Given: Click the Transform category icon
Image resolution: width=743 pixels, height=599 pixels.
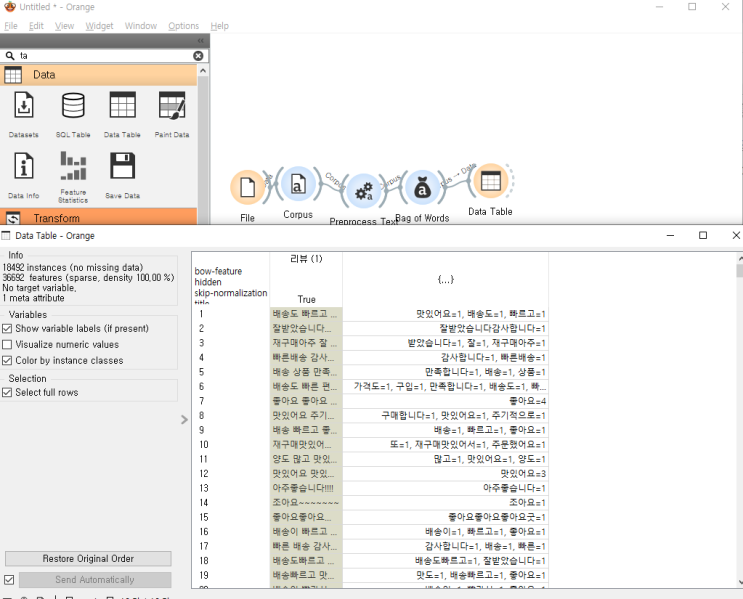Looking at the screenshot, I should [x=13, y=218].
